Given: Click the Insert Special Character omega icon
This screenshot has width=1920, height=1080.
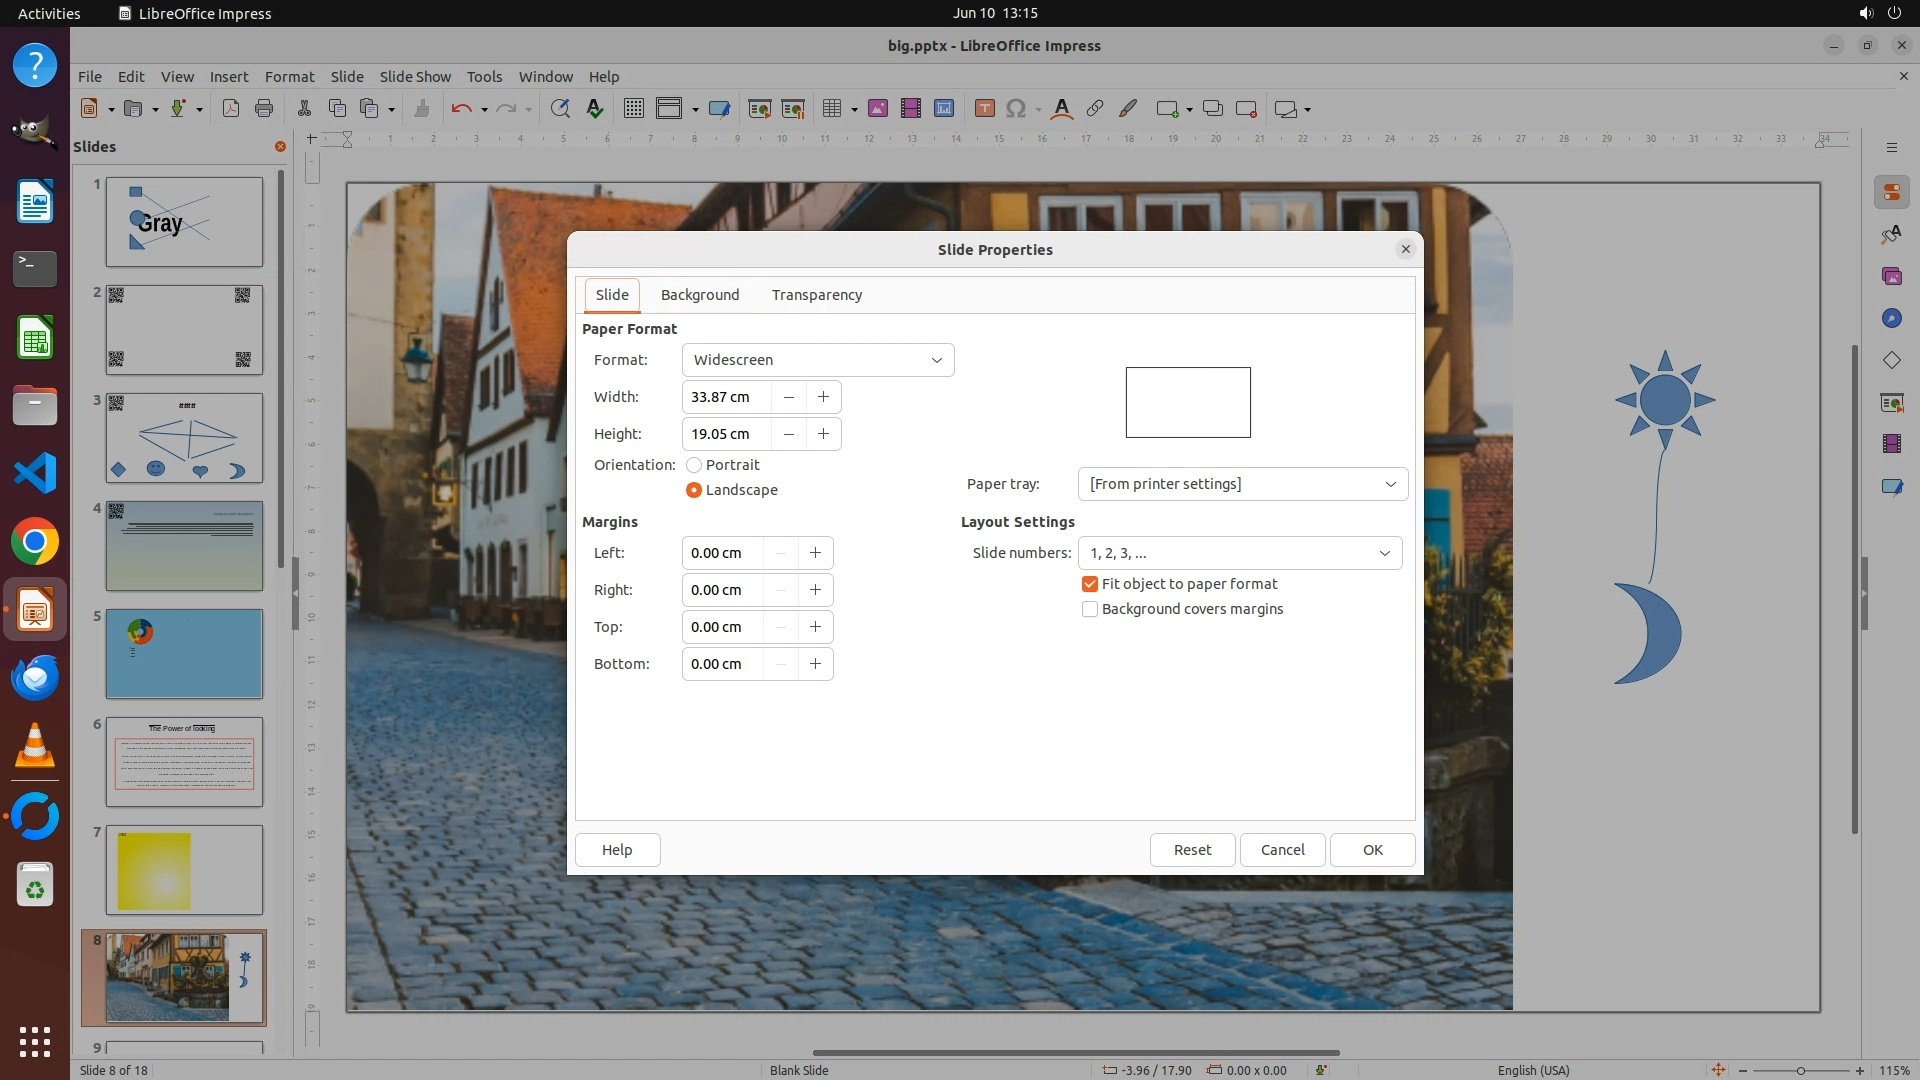Looking at the screenshot, I should 1016,109.
